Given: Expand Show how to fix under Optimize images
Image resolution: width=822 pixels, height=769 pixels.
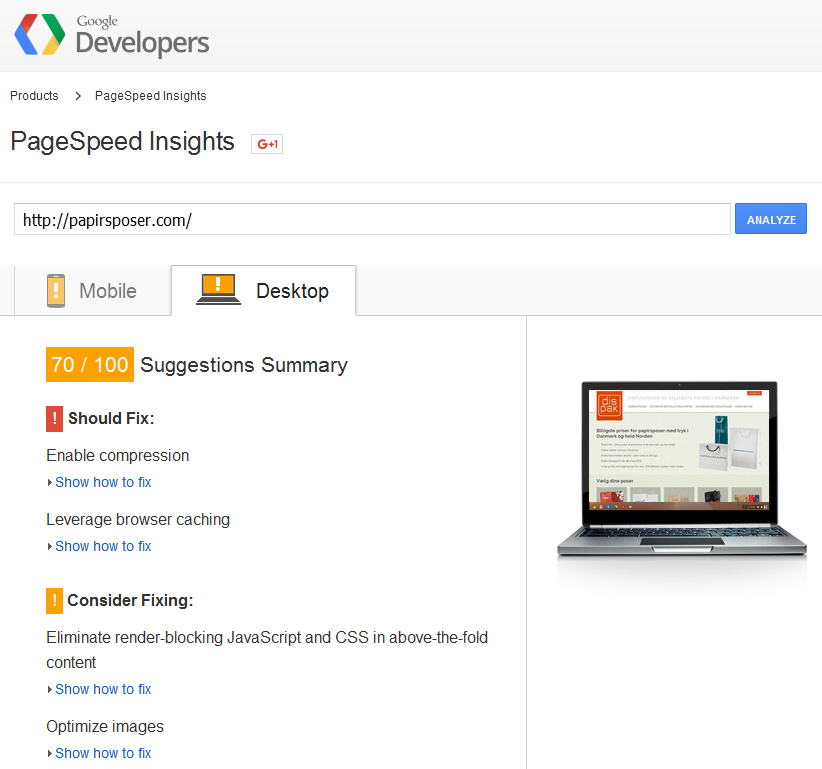Looking at the screenshot, I should [x=103, y=753].
